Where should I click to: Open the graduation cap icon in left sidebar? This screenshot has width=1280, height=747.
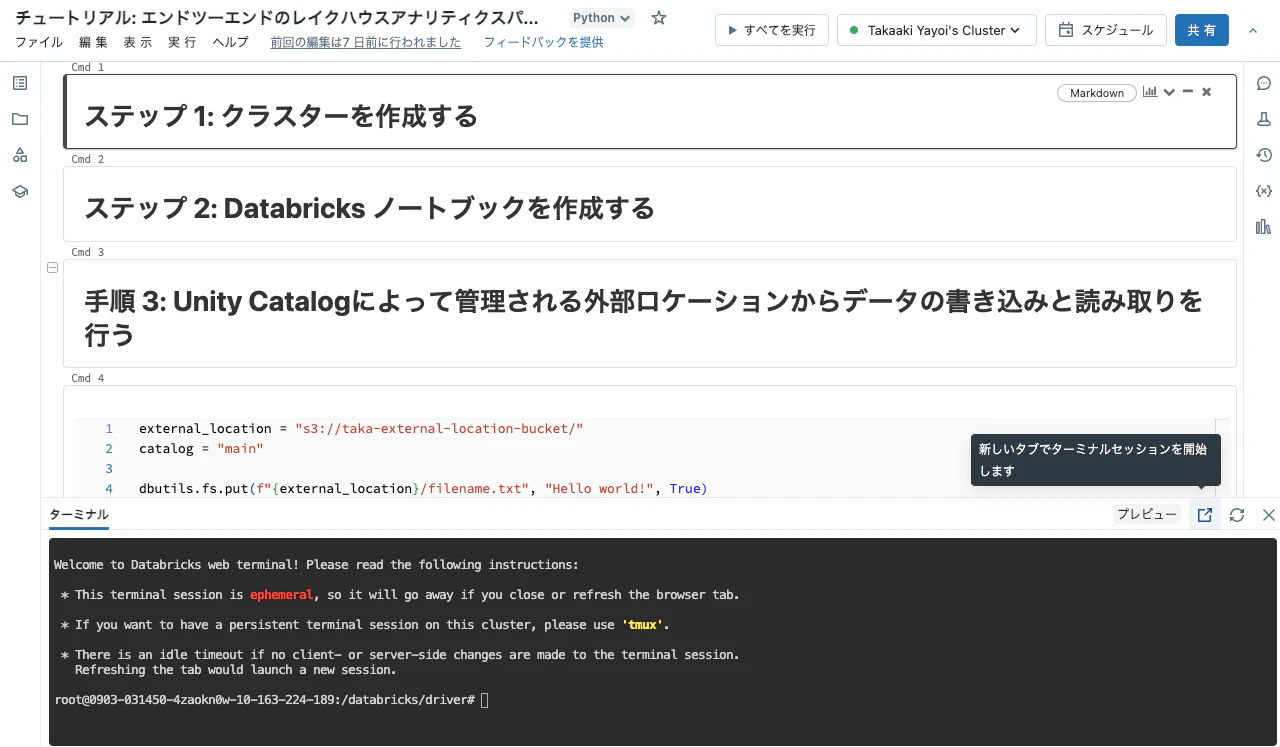(x=20, y=191)
